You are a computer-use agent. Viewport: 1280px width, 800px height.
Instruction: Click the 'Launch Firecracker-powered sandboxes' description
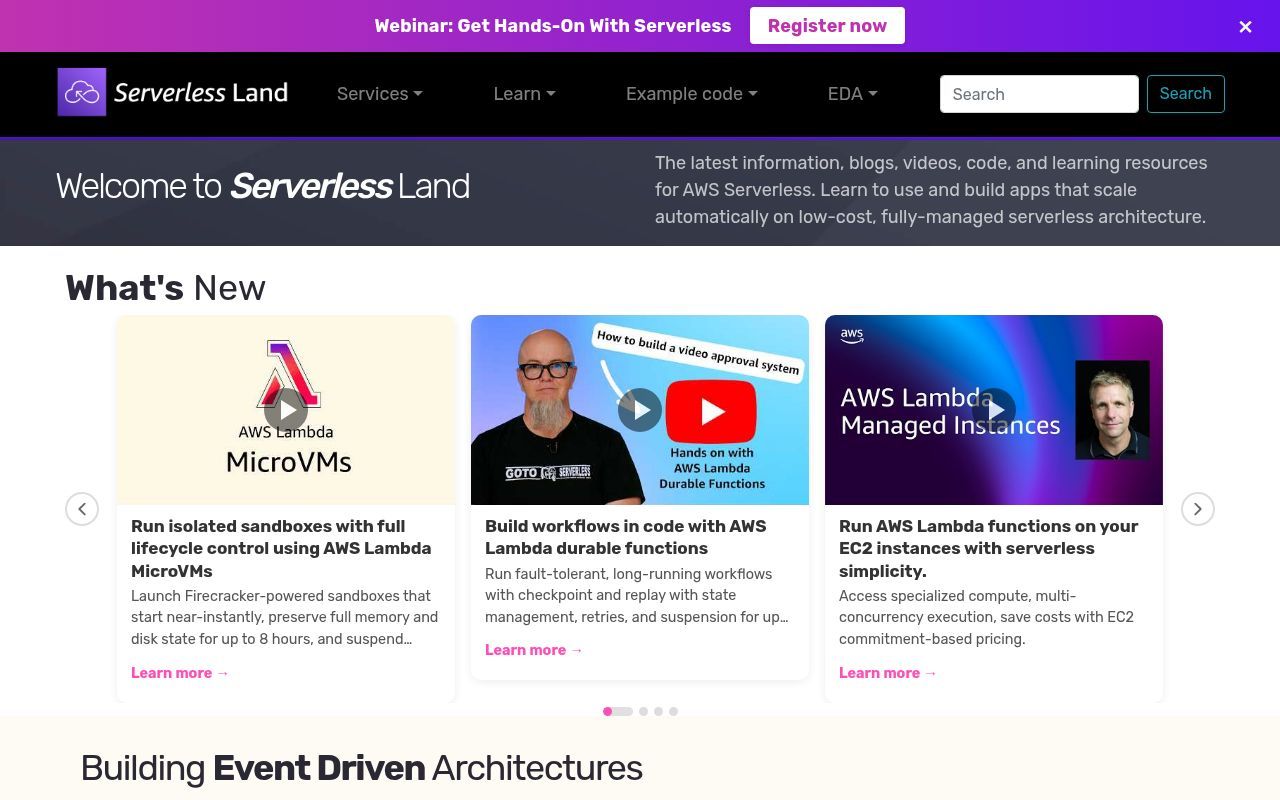tap(285, 617)
